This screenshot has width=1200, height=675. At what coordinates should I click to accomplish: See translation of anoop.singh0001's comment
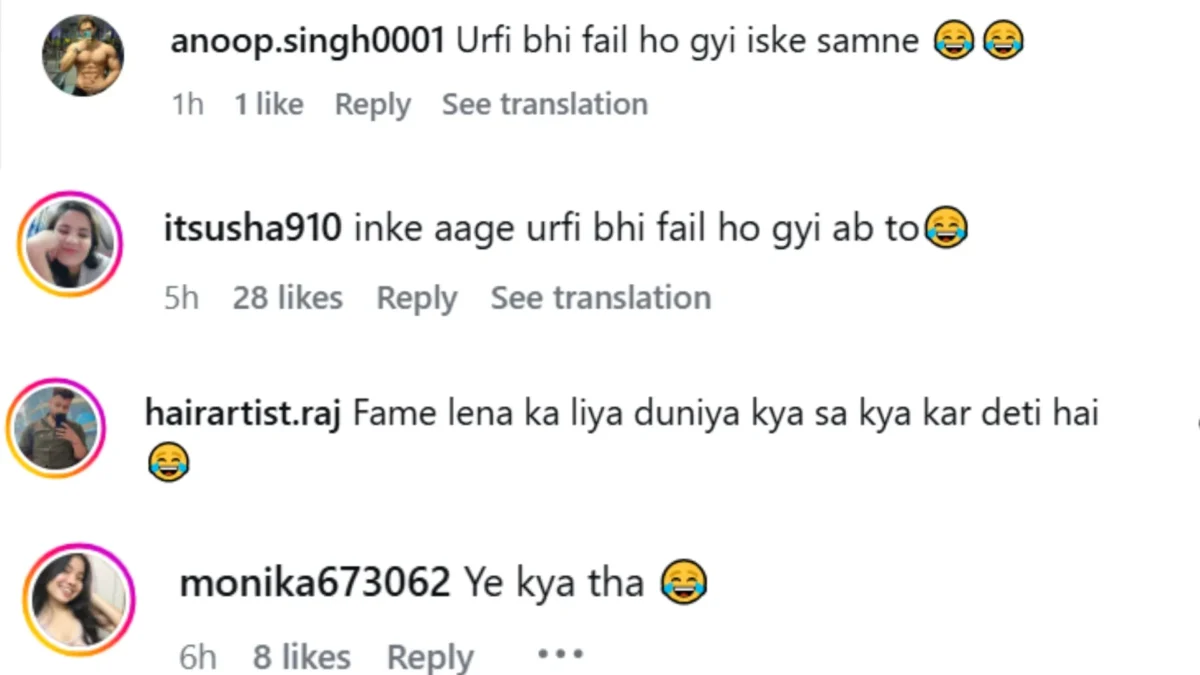click(x=545, y=104)
